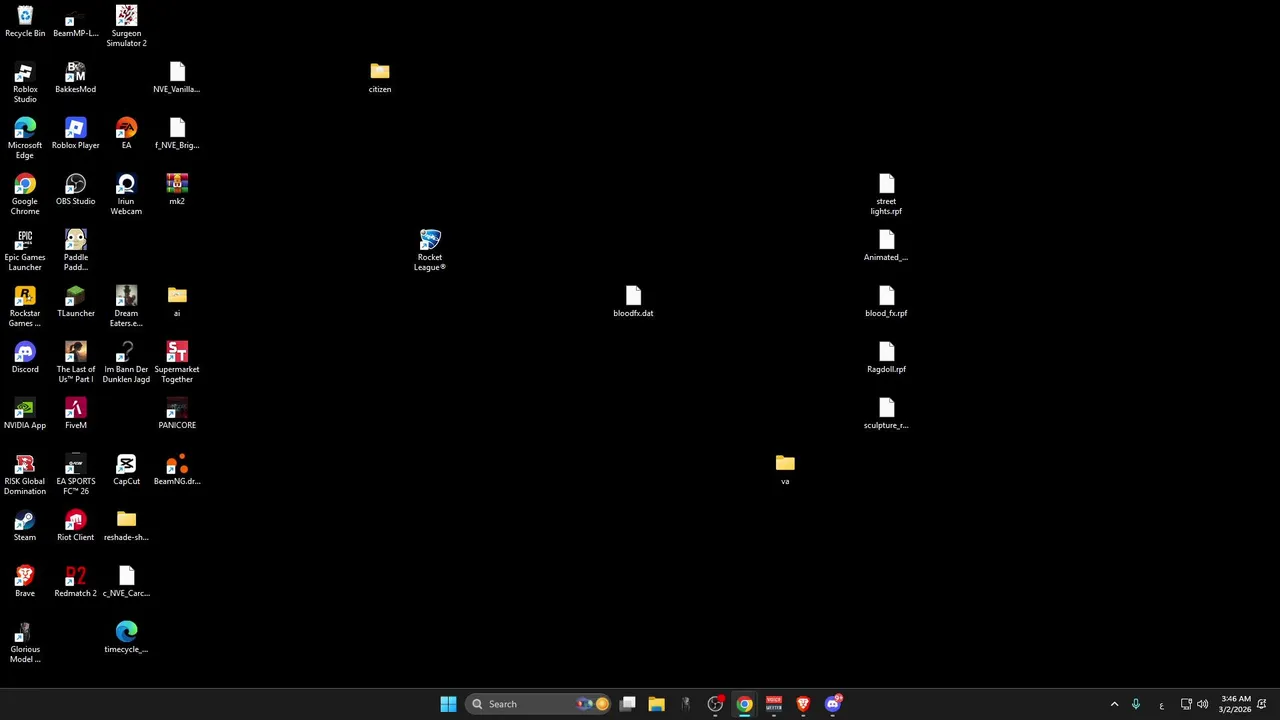
Task: Select the citizen folder
Action: 380,78
